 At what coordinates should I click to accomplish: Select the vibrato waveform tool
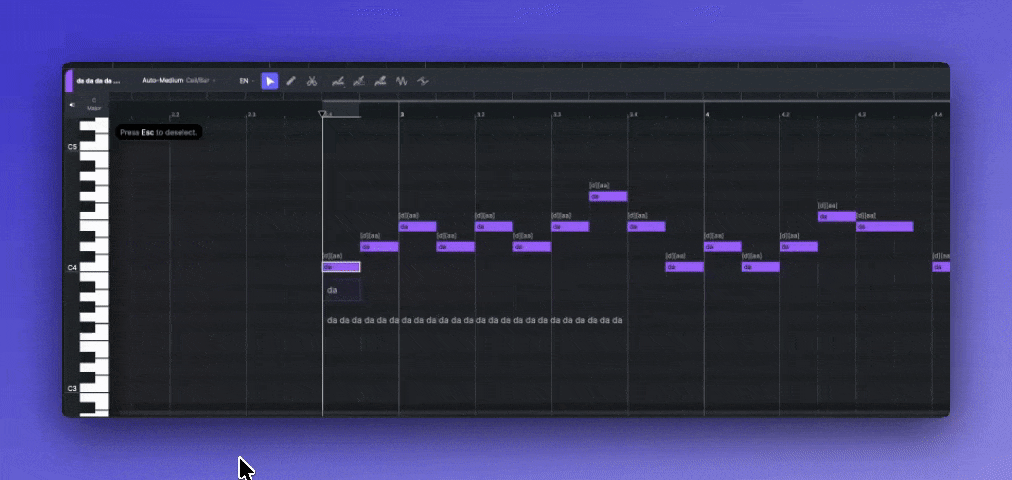coord(401,81)
